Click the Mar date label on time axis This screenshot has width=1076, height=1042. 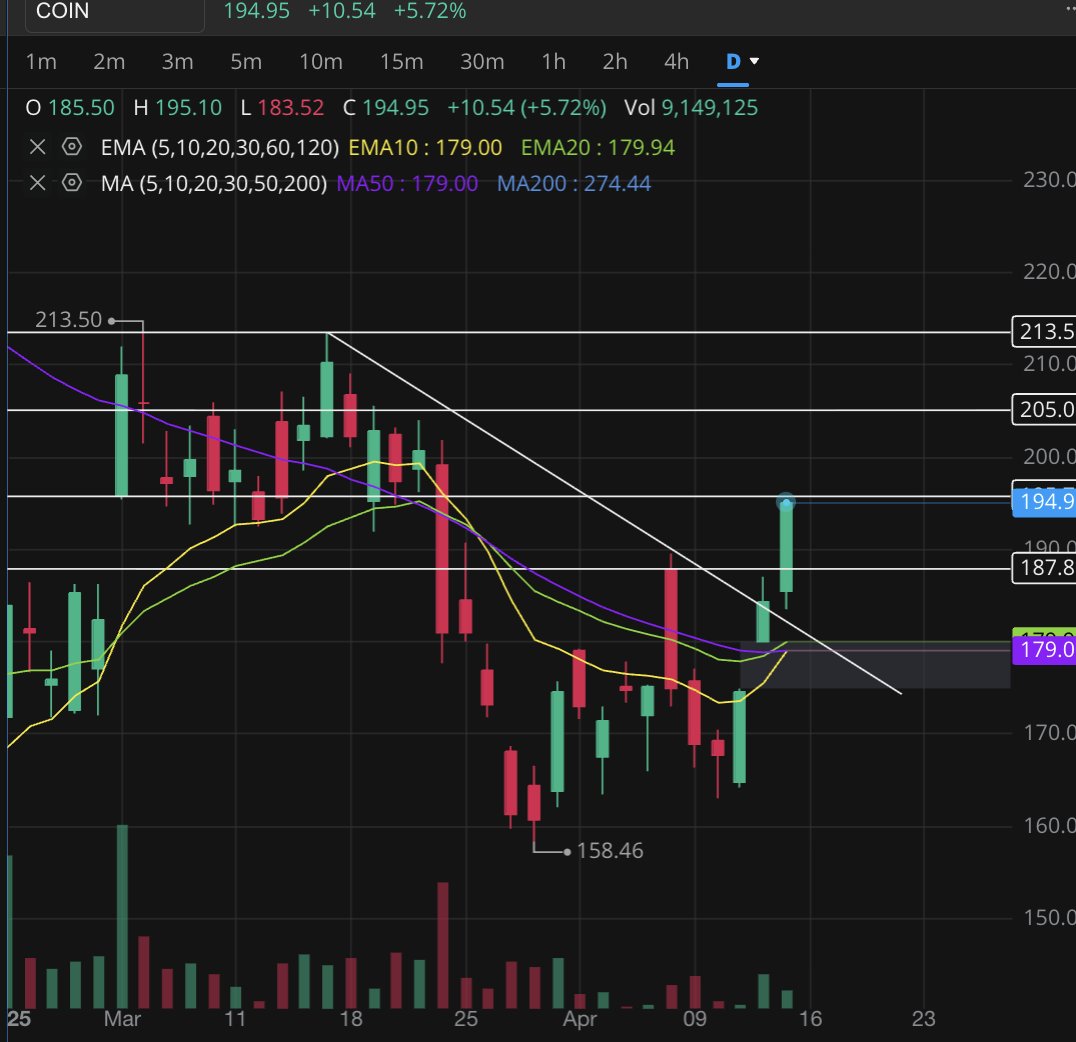click(x=122, y=1019)
